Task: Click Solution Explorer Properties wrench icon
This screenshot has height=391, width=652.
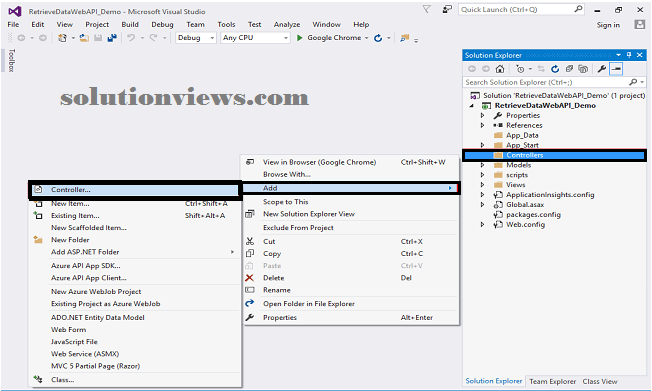Action: click(x=602, y=69)
